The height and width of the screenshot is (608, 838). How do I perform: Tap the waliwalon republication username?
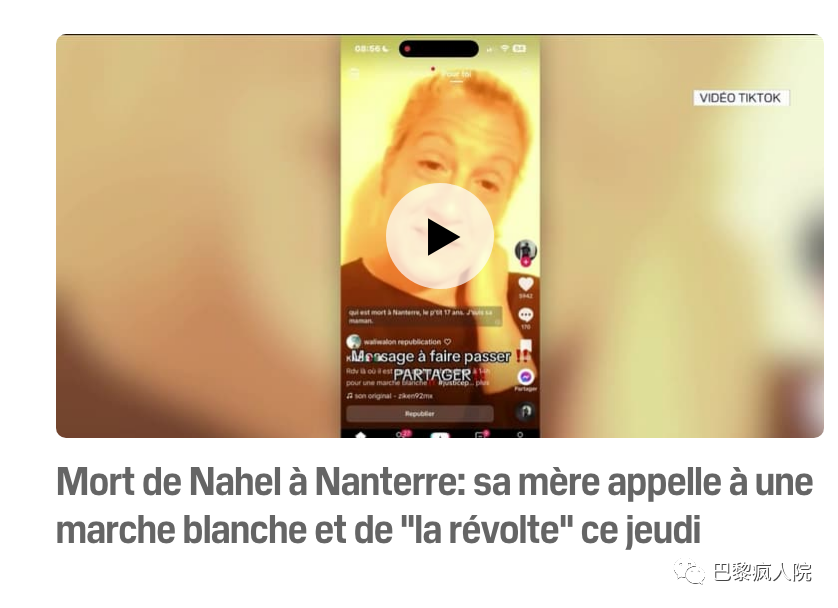pyautogui.click(x=402, y=342)
